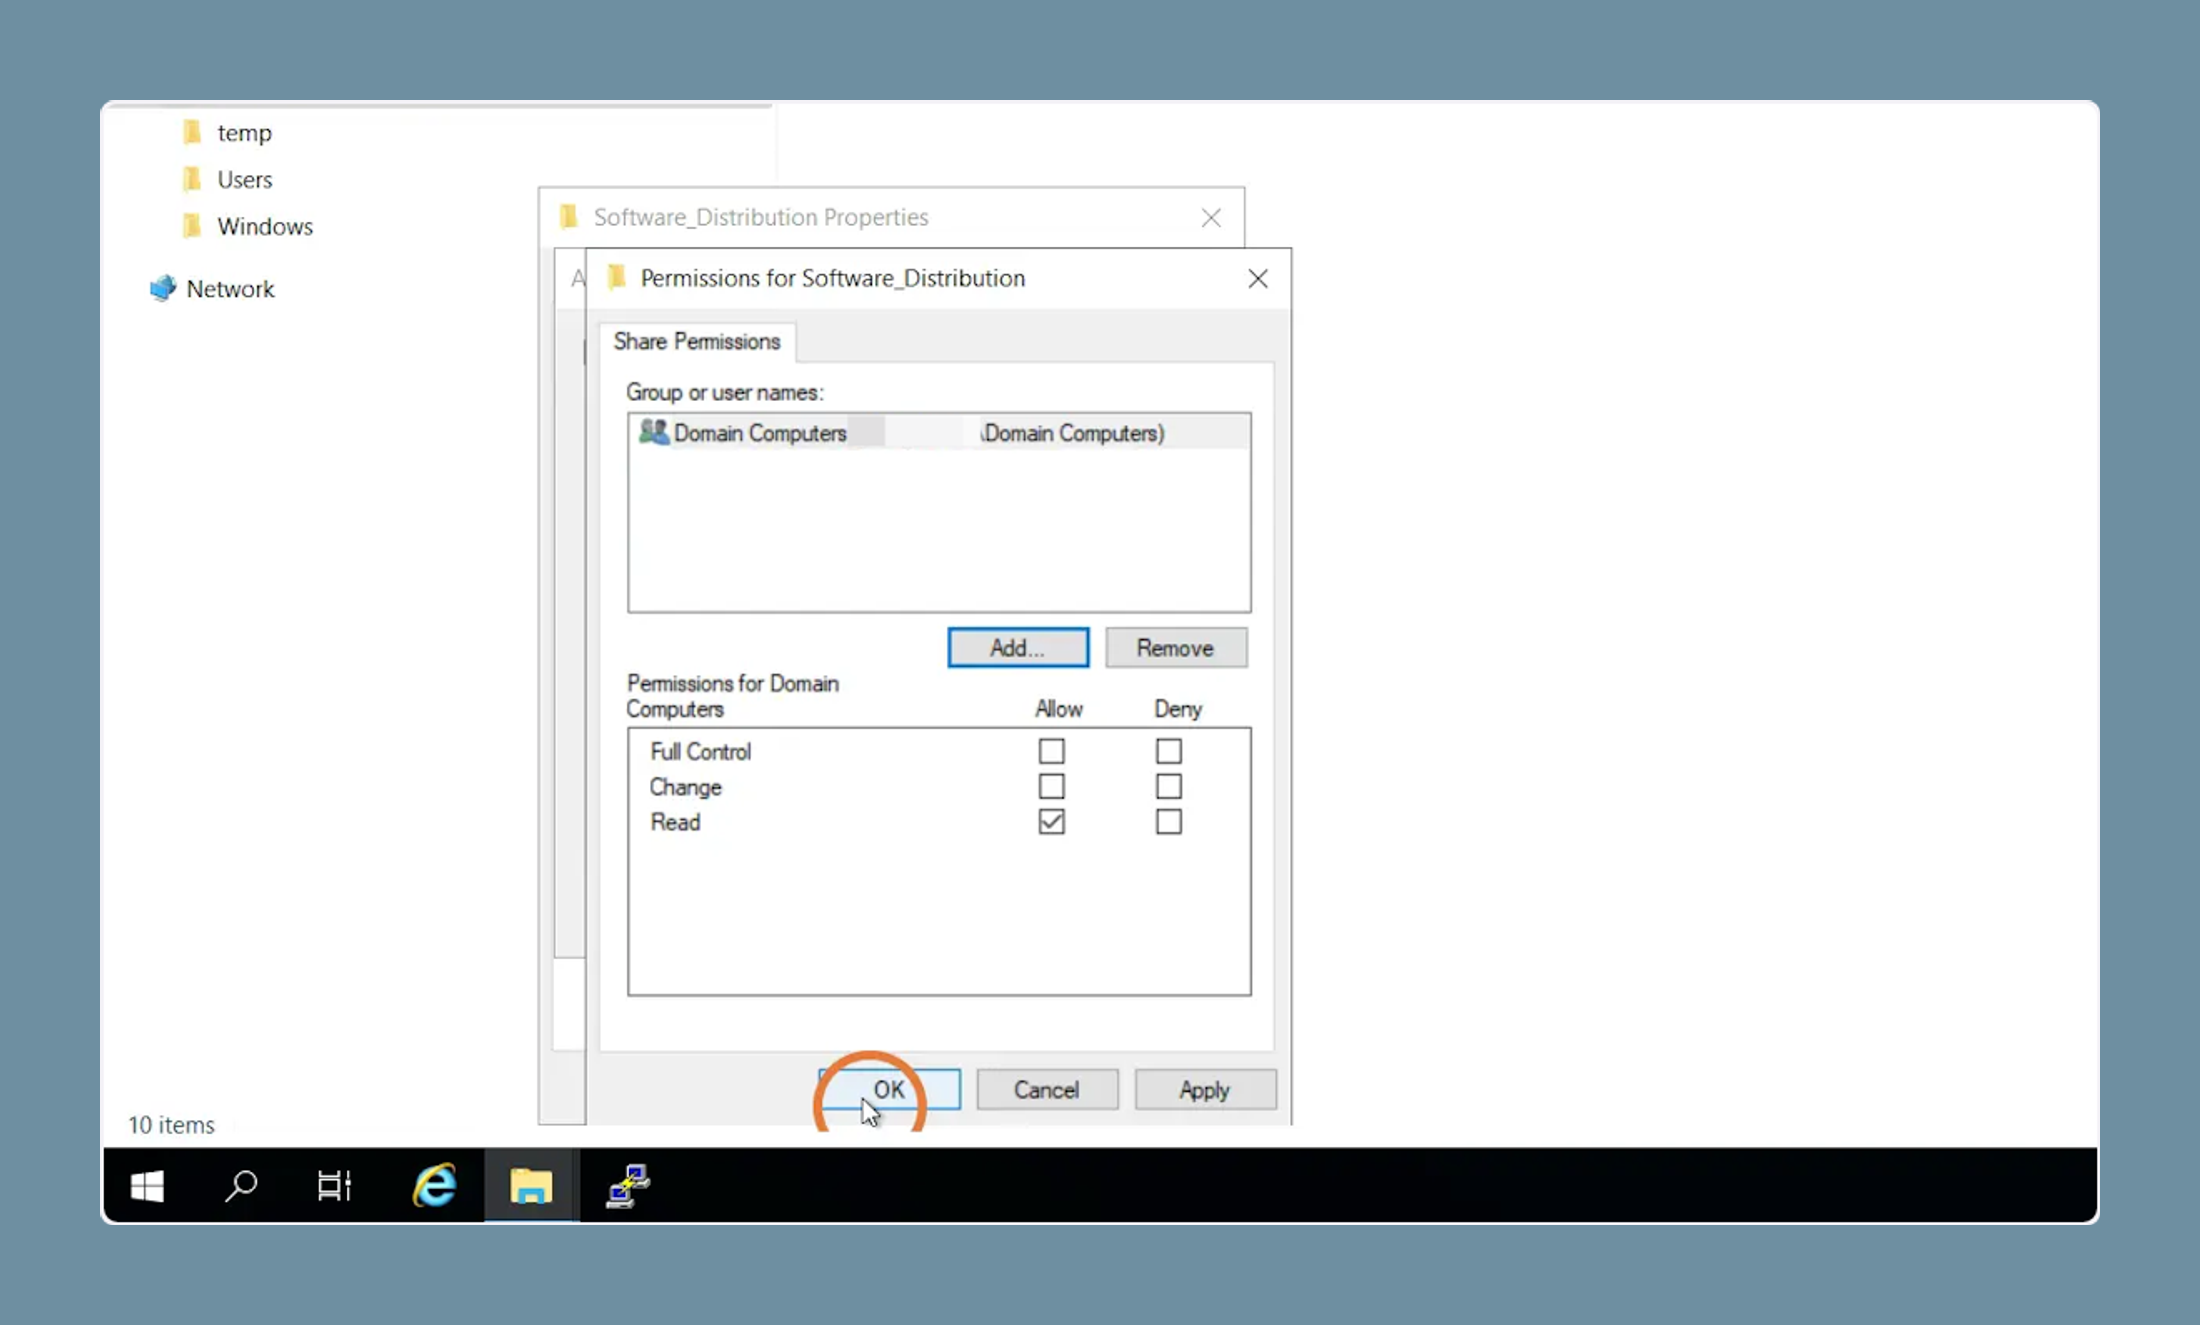
Task: Open File Explorer from taskbar
Action: (531, 1186)
